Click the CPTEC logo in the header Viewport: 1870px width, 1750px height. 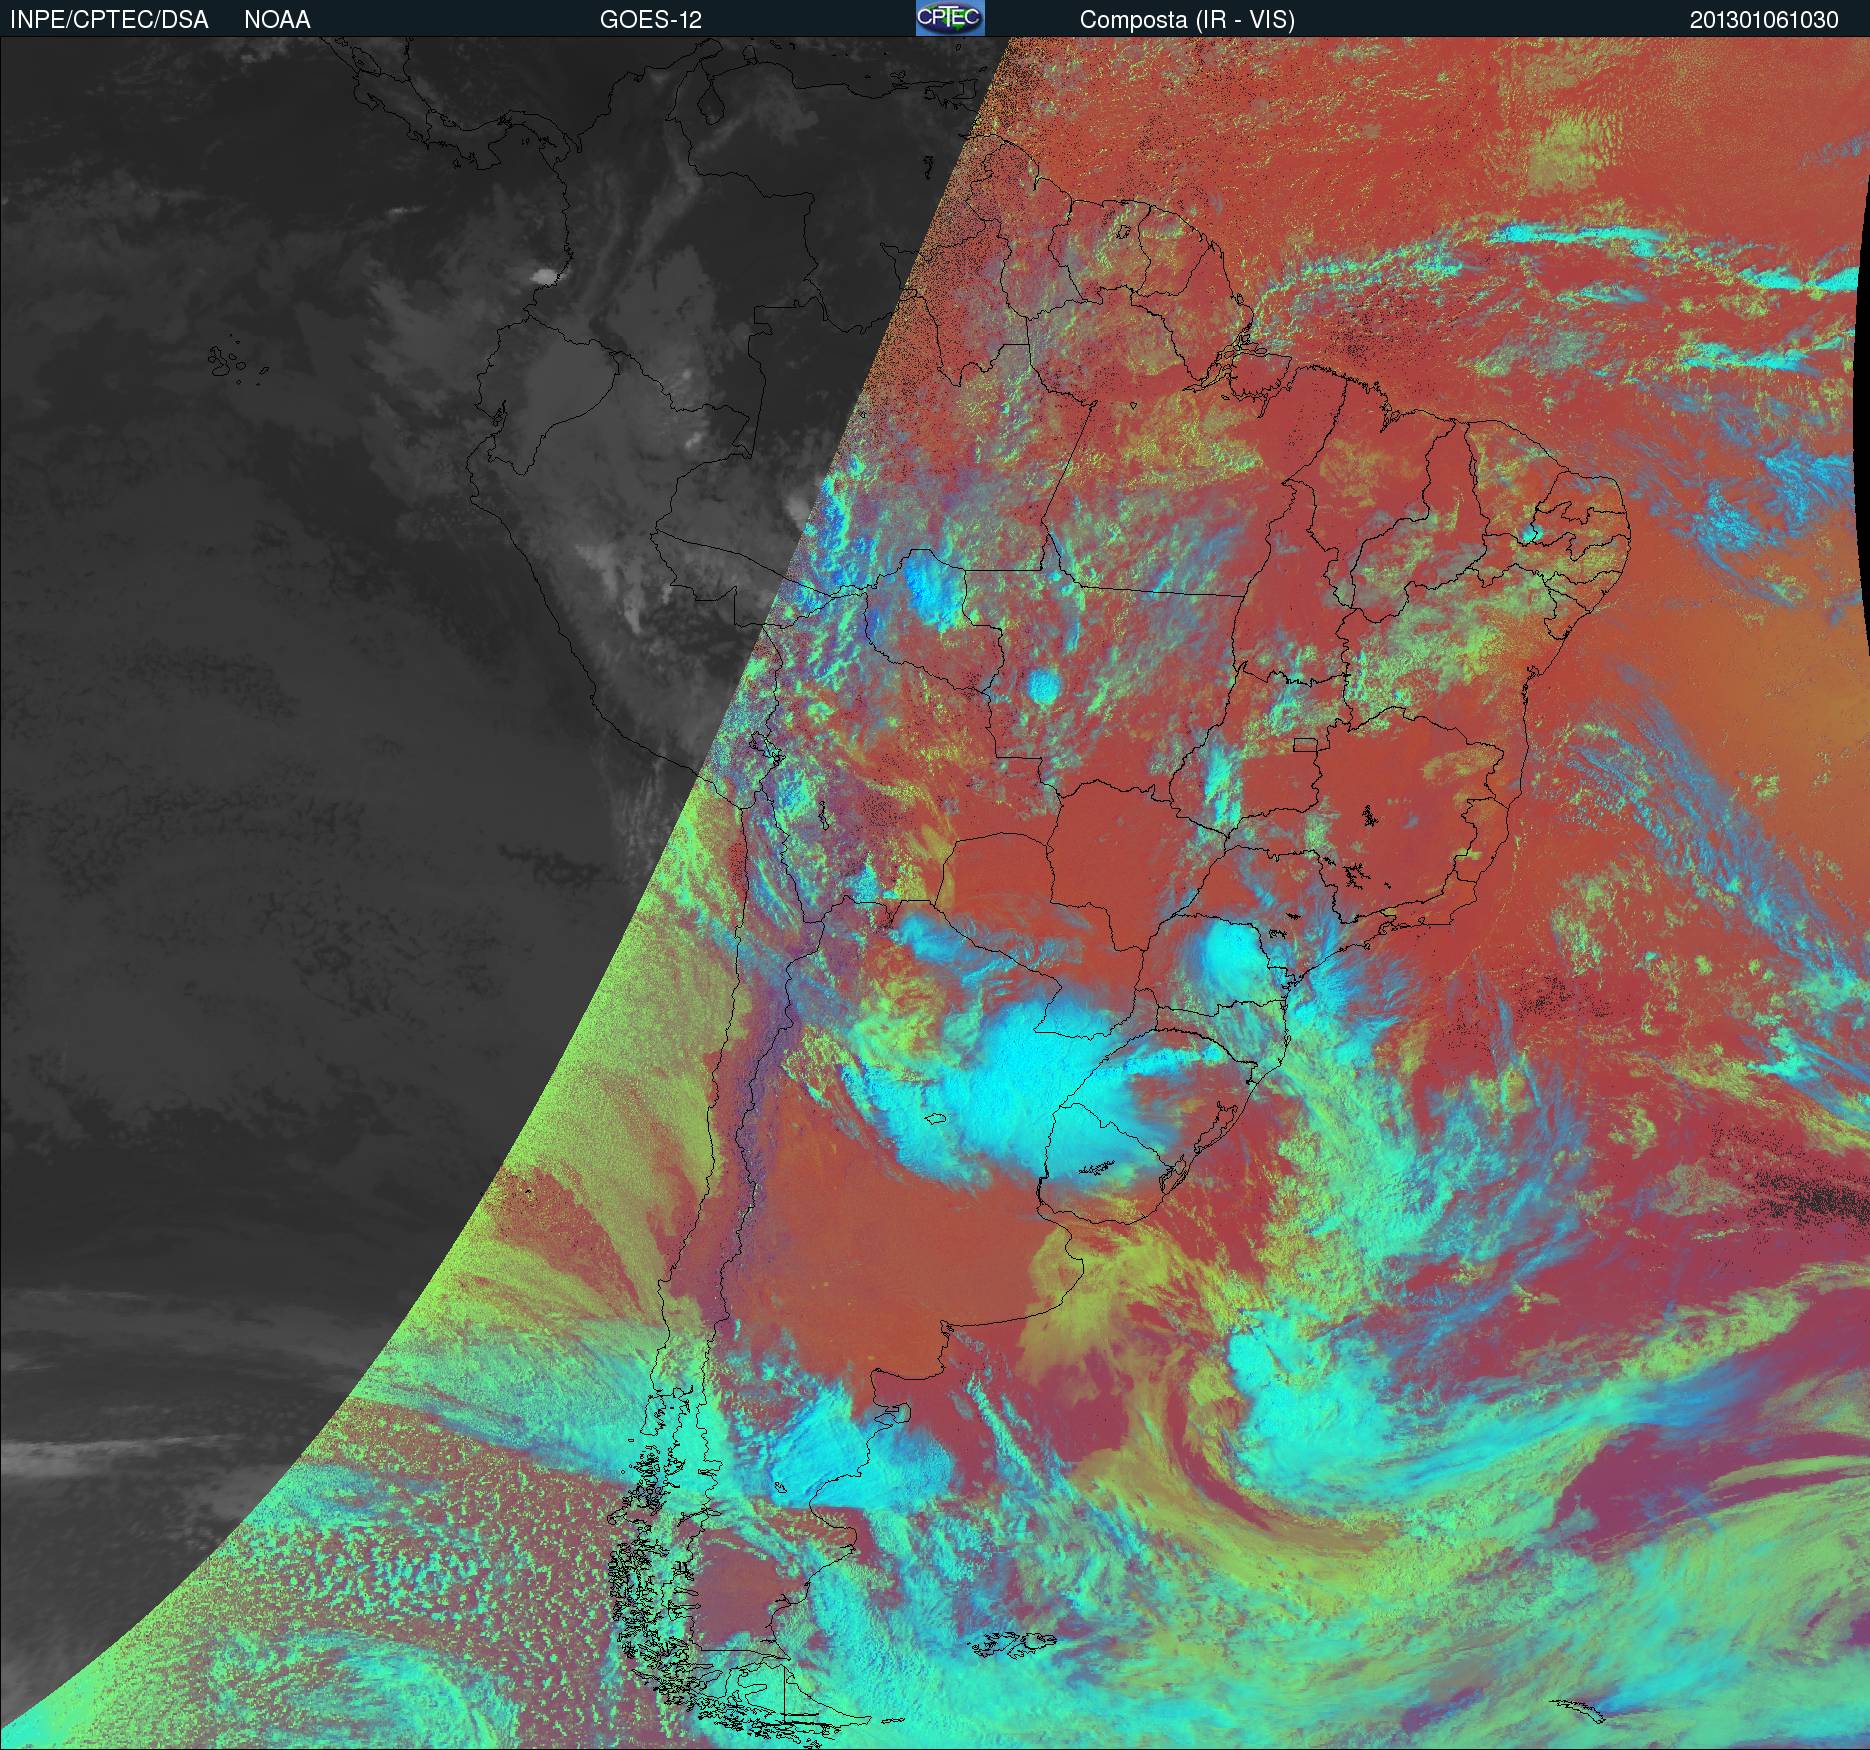tap(950, 18)
